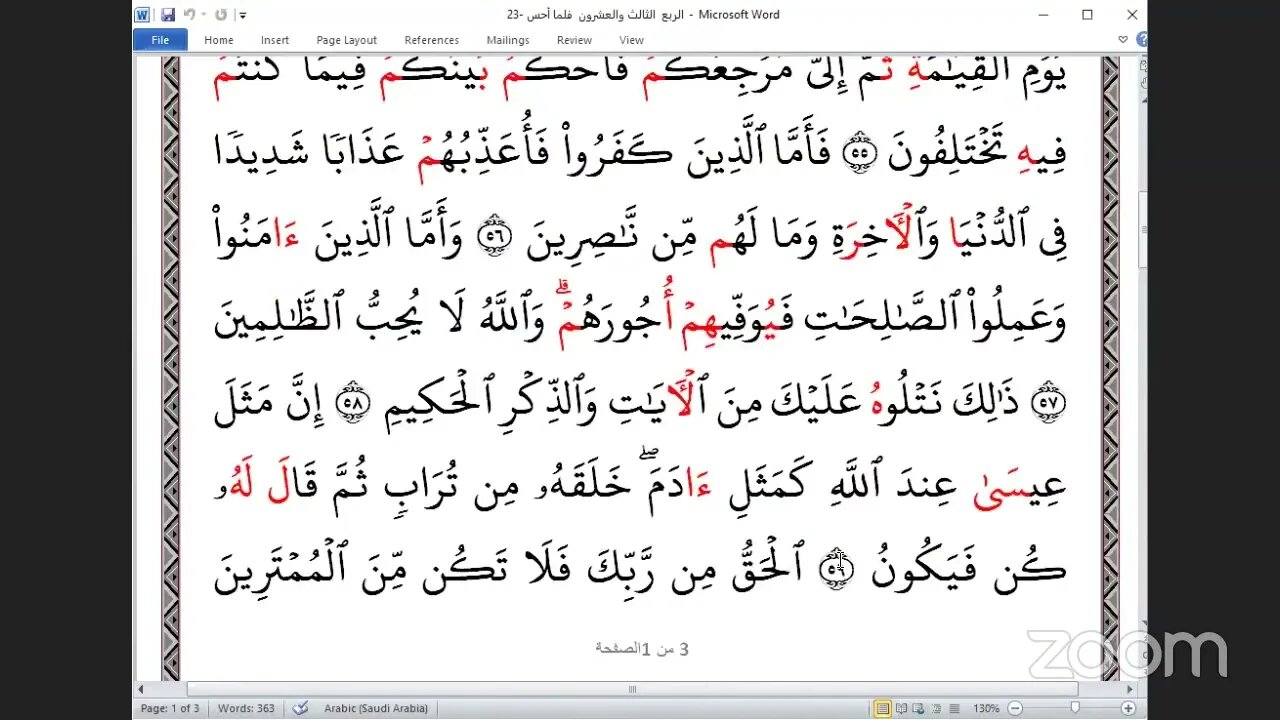1280x720 pixels.
Task: Click the zoom out minus button
Action: (x=1014, y=708)
